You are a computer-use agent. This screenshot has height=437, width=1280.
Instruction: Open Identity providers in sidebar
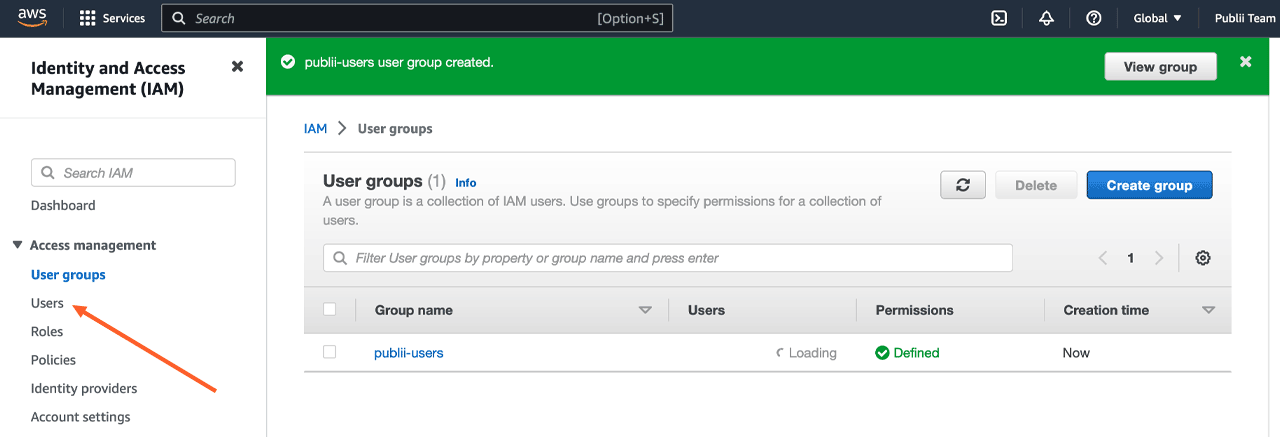coord(84,388)
